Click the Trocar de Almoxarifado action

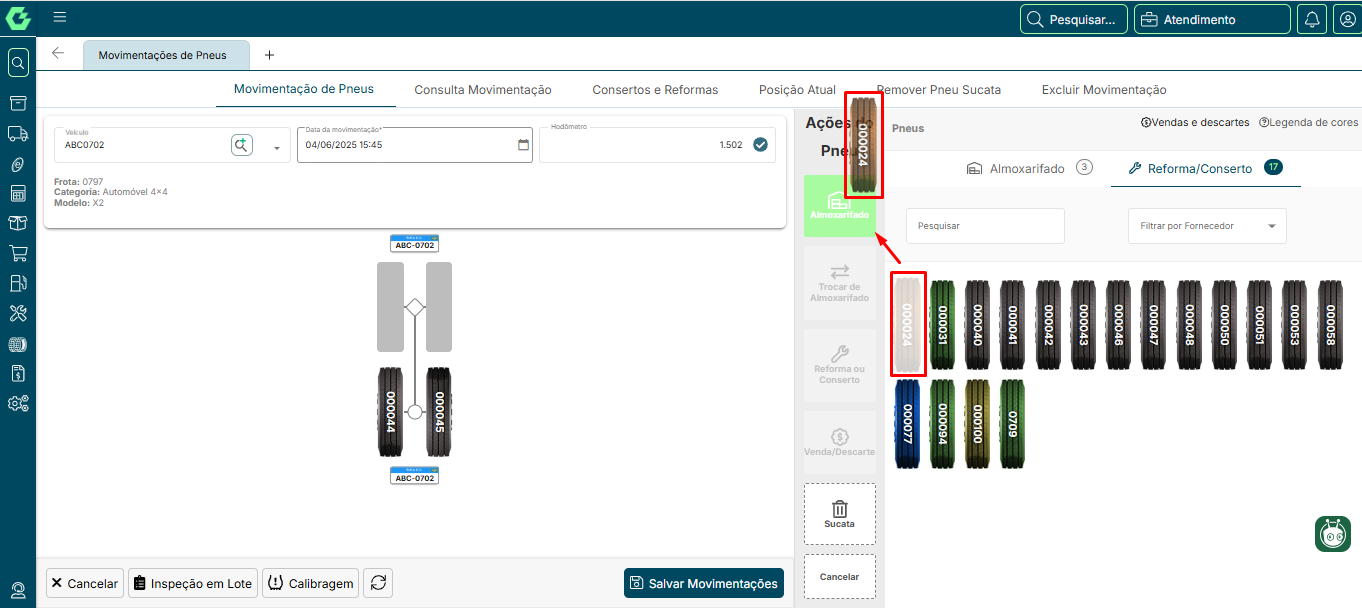point(840,284)
